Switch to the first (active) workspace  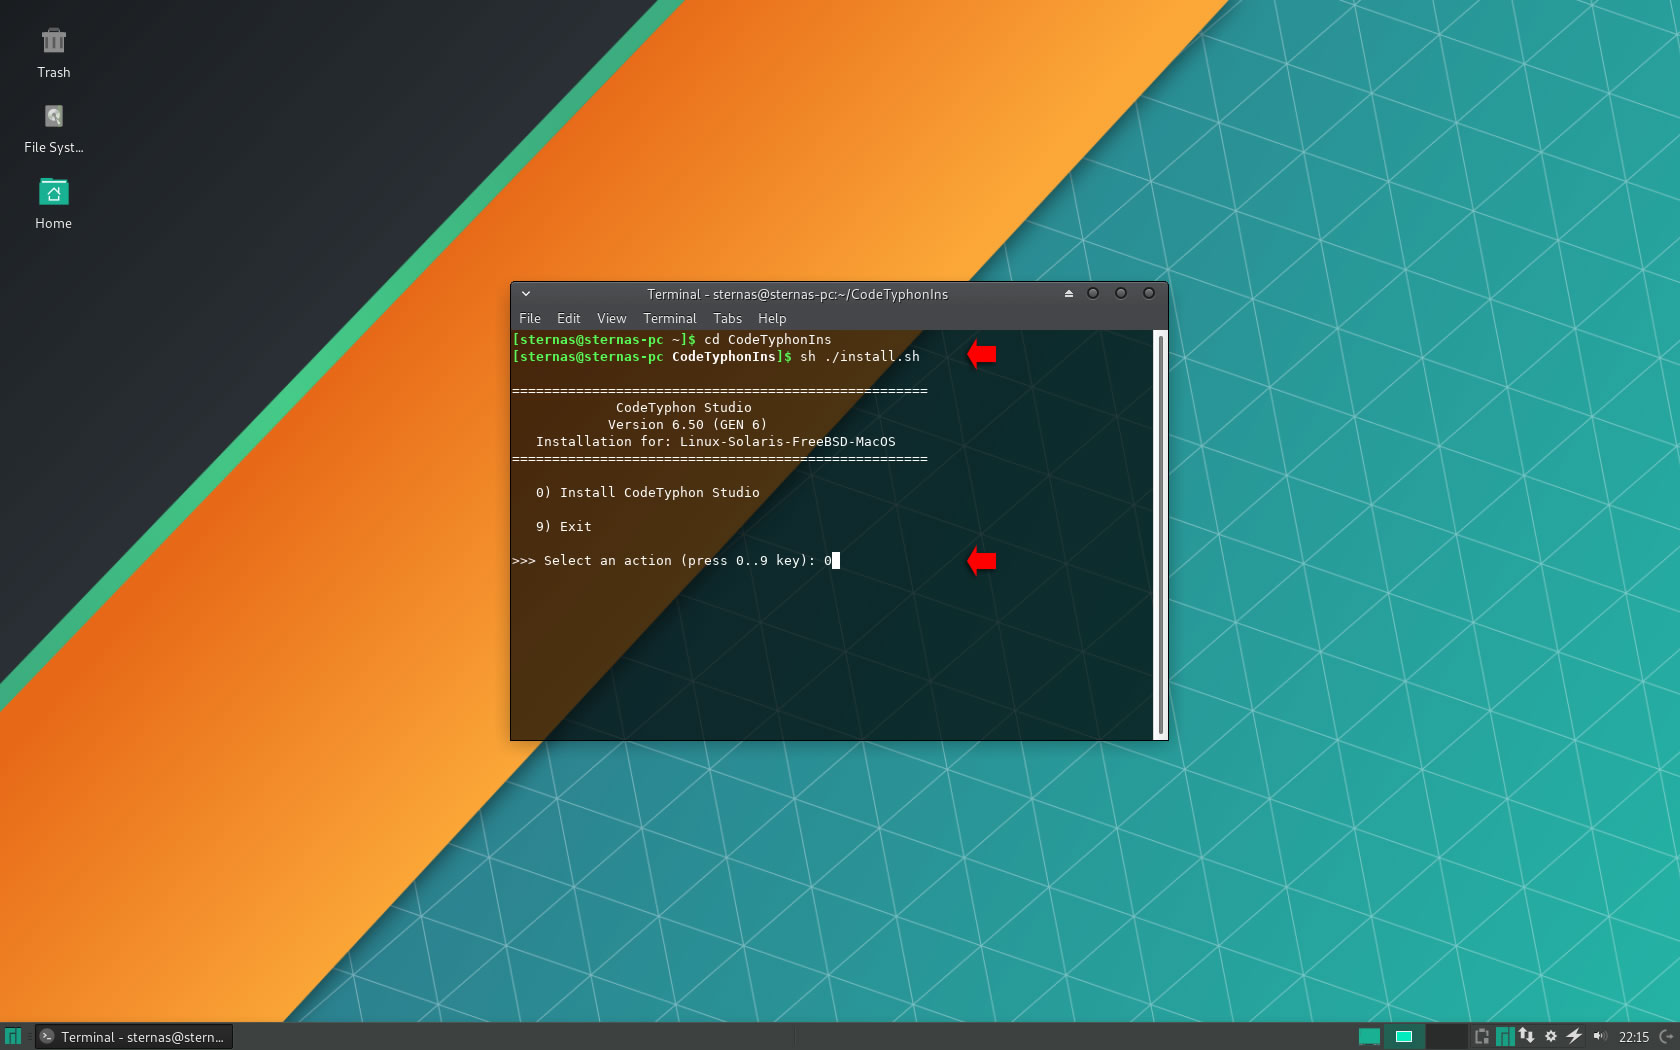[x=1404, y=1037]
